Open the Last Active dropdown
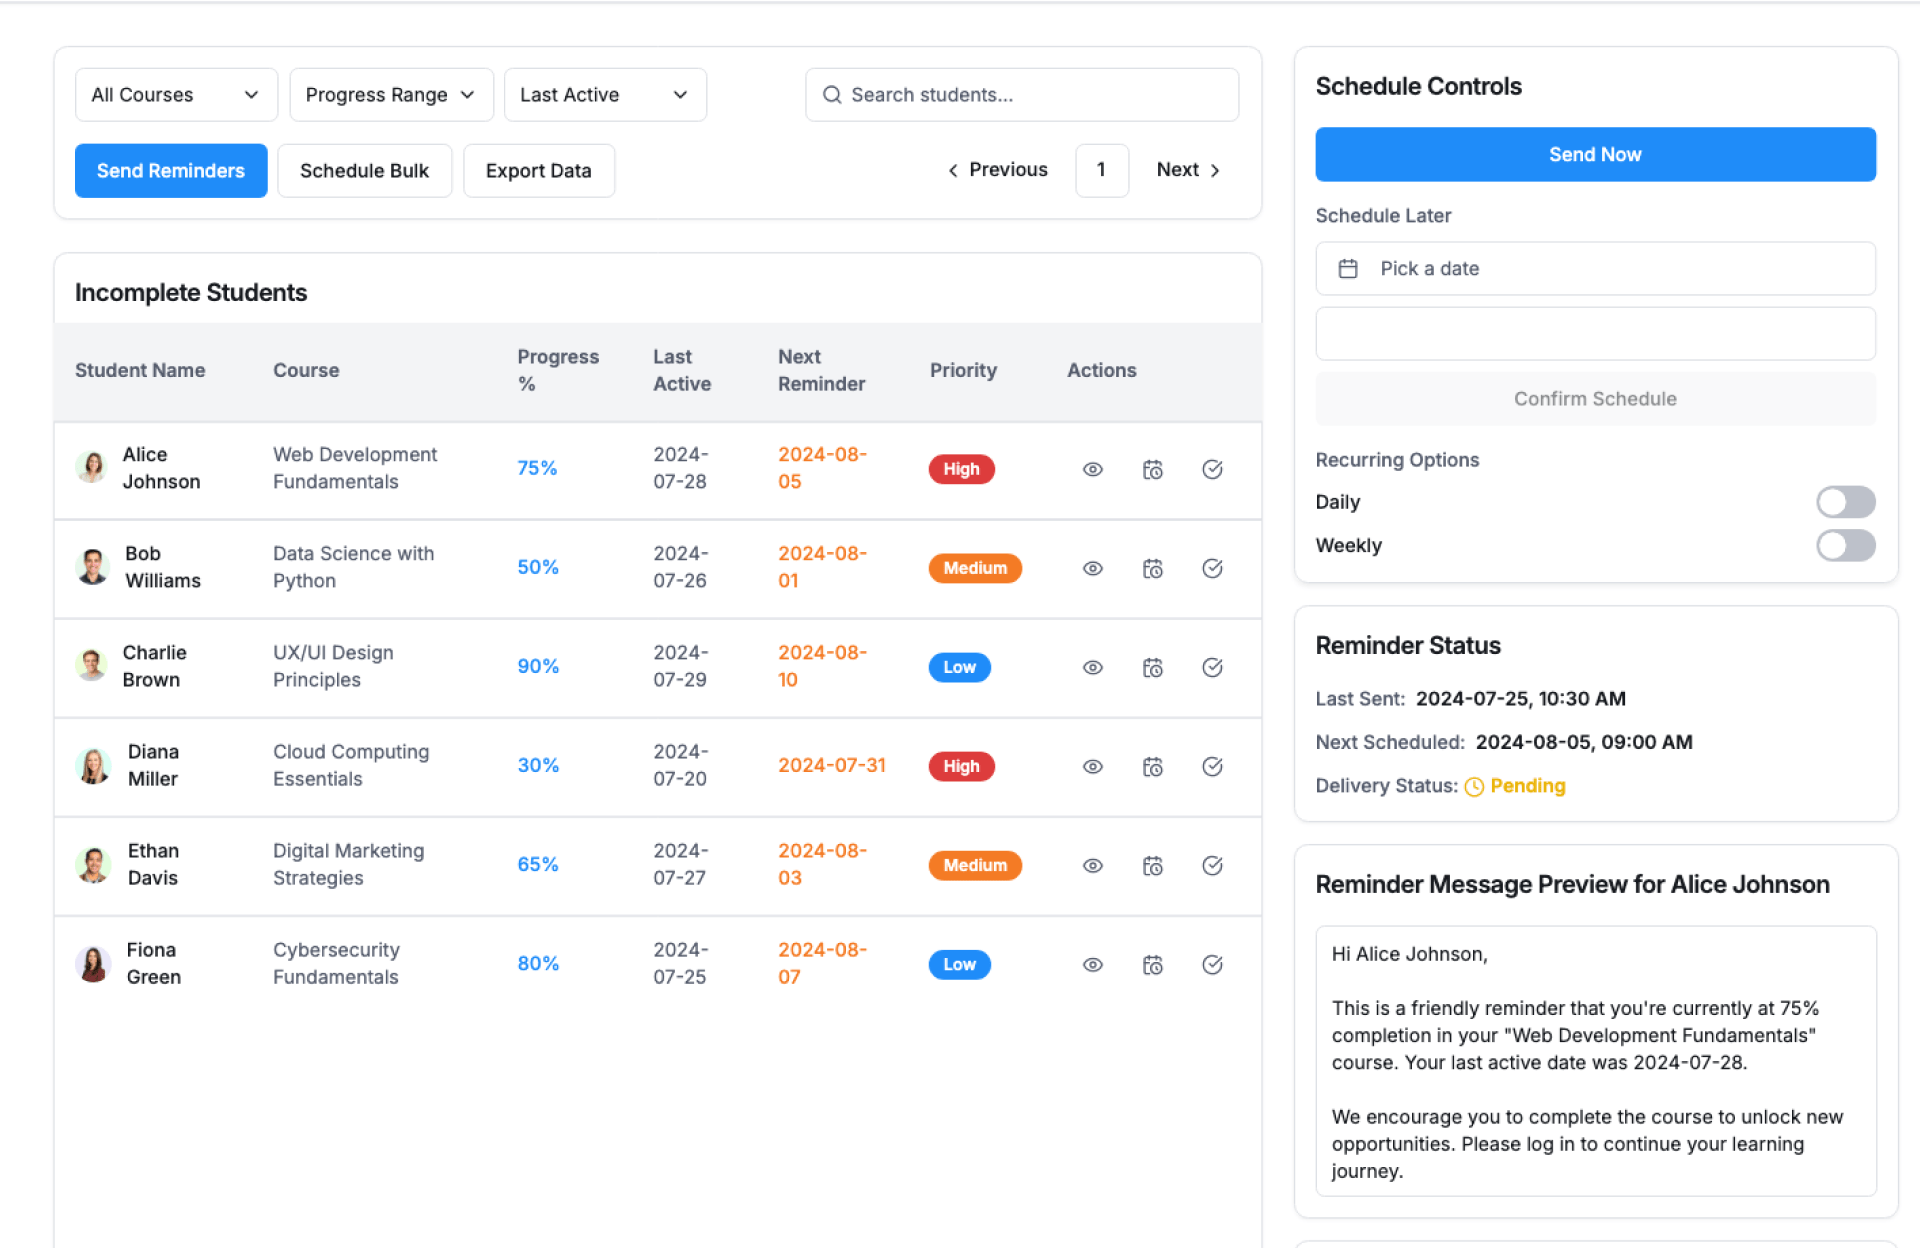The height and width of the screenshot is (1248, 1920). 604,95
